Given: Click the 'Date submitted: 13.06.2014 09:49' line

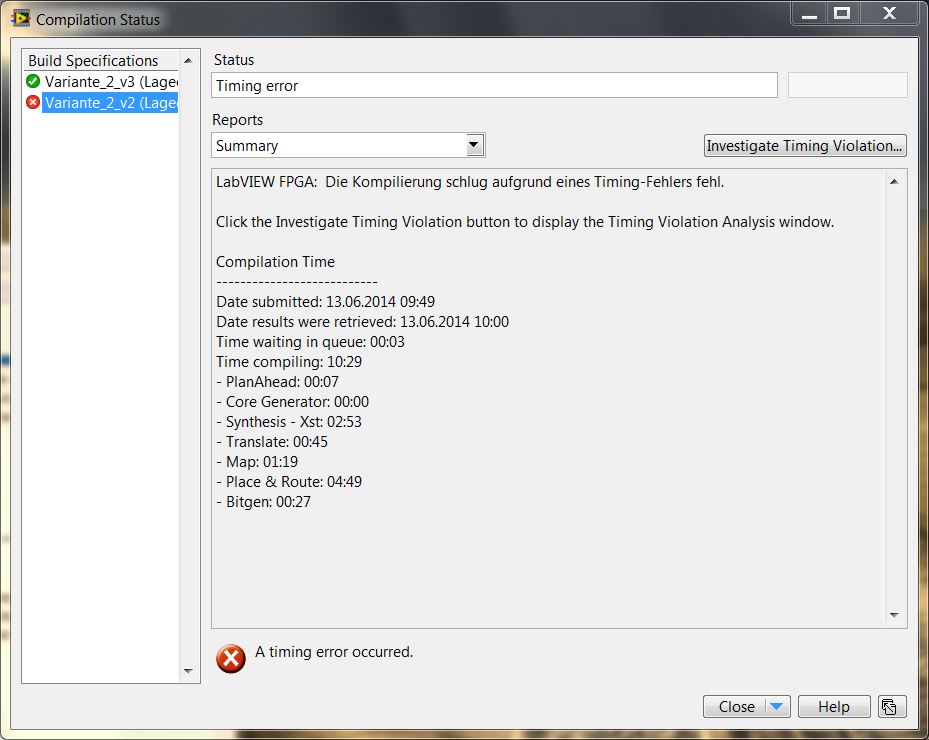Looking at the screenshot, I should [x=325, y=302].
